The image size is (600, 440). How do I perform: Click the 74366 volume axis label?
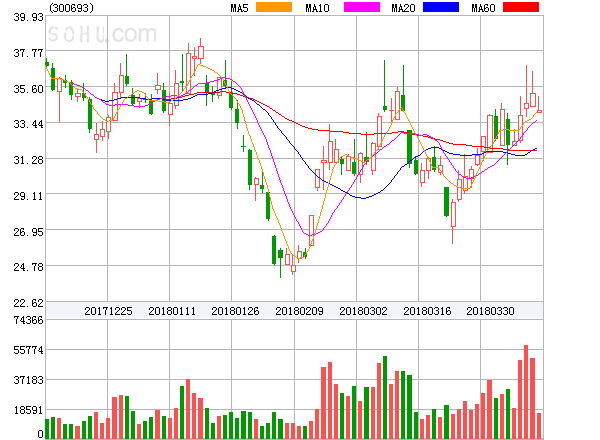tap(28, 320)
